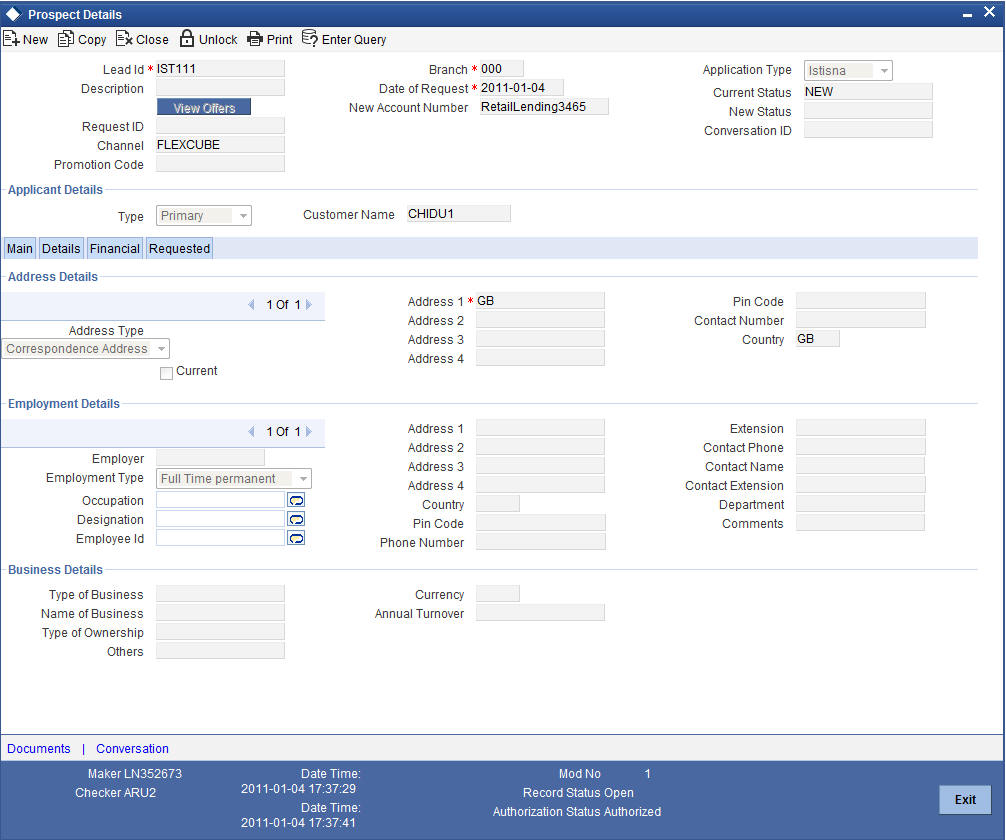Screen dimensions: 1006x840
Task: Click the Currency field
Action: click(x=498, y=594)
